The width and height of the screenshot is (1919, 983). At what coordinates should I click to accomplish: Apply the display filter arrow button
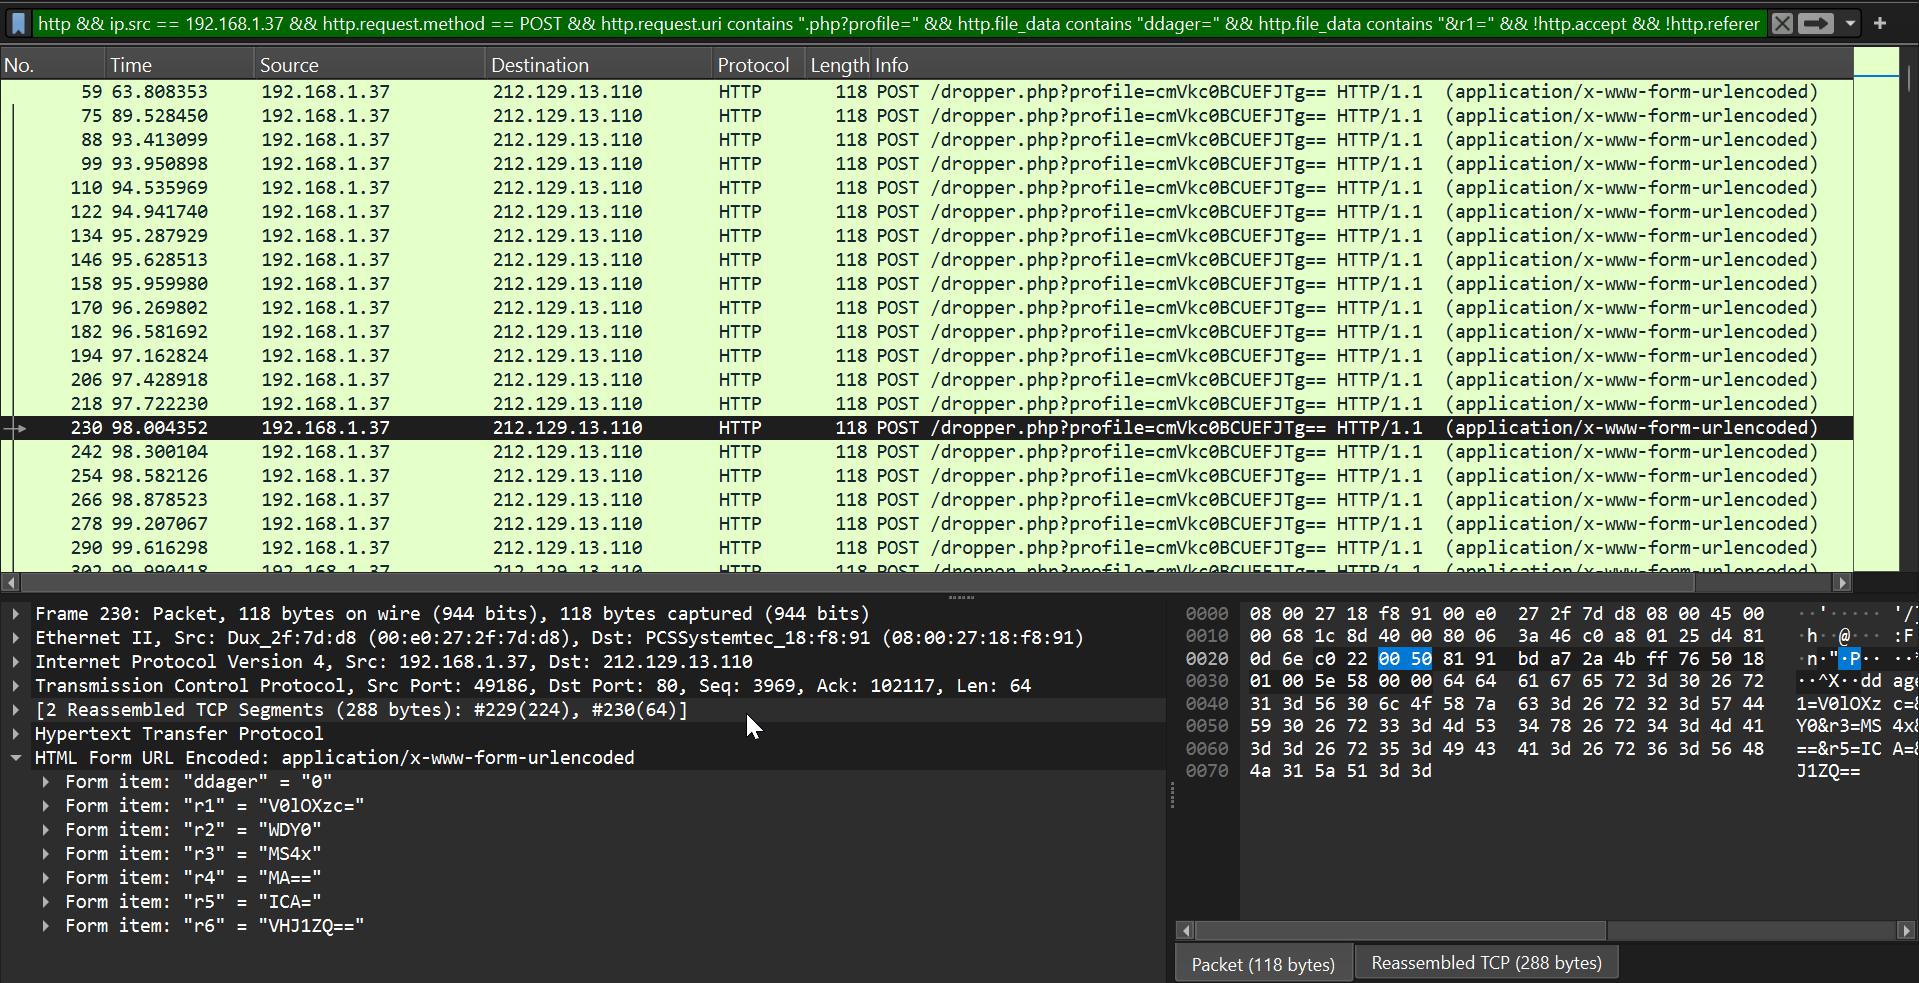[1816, 23]
